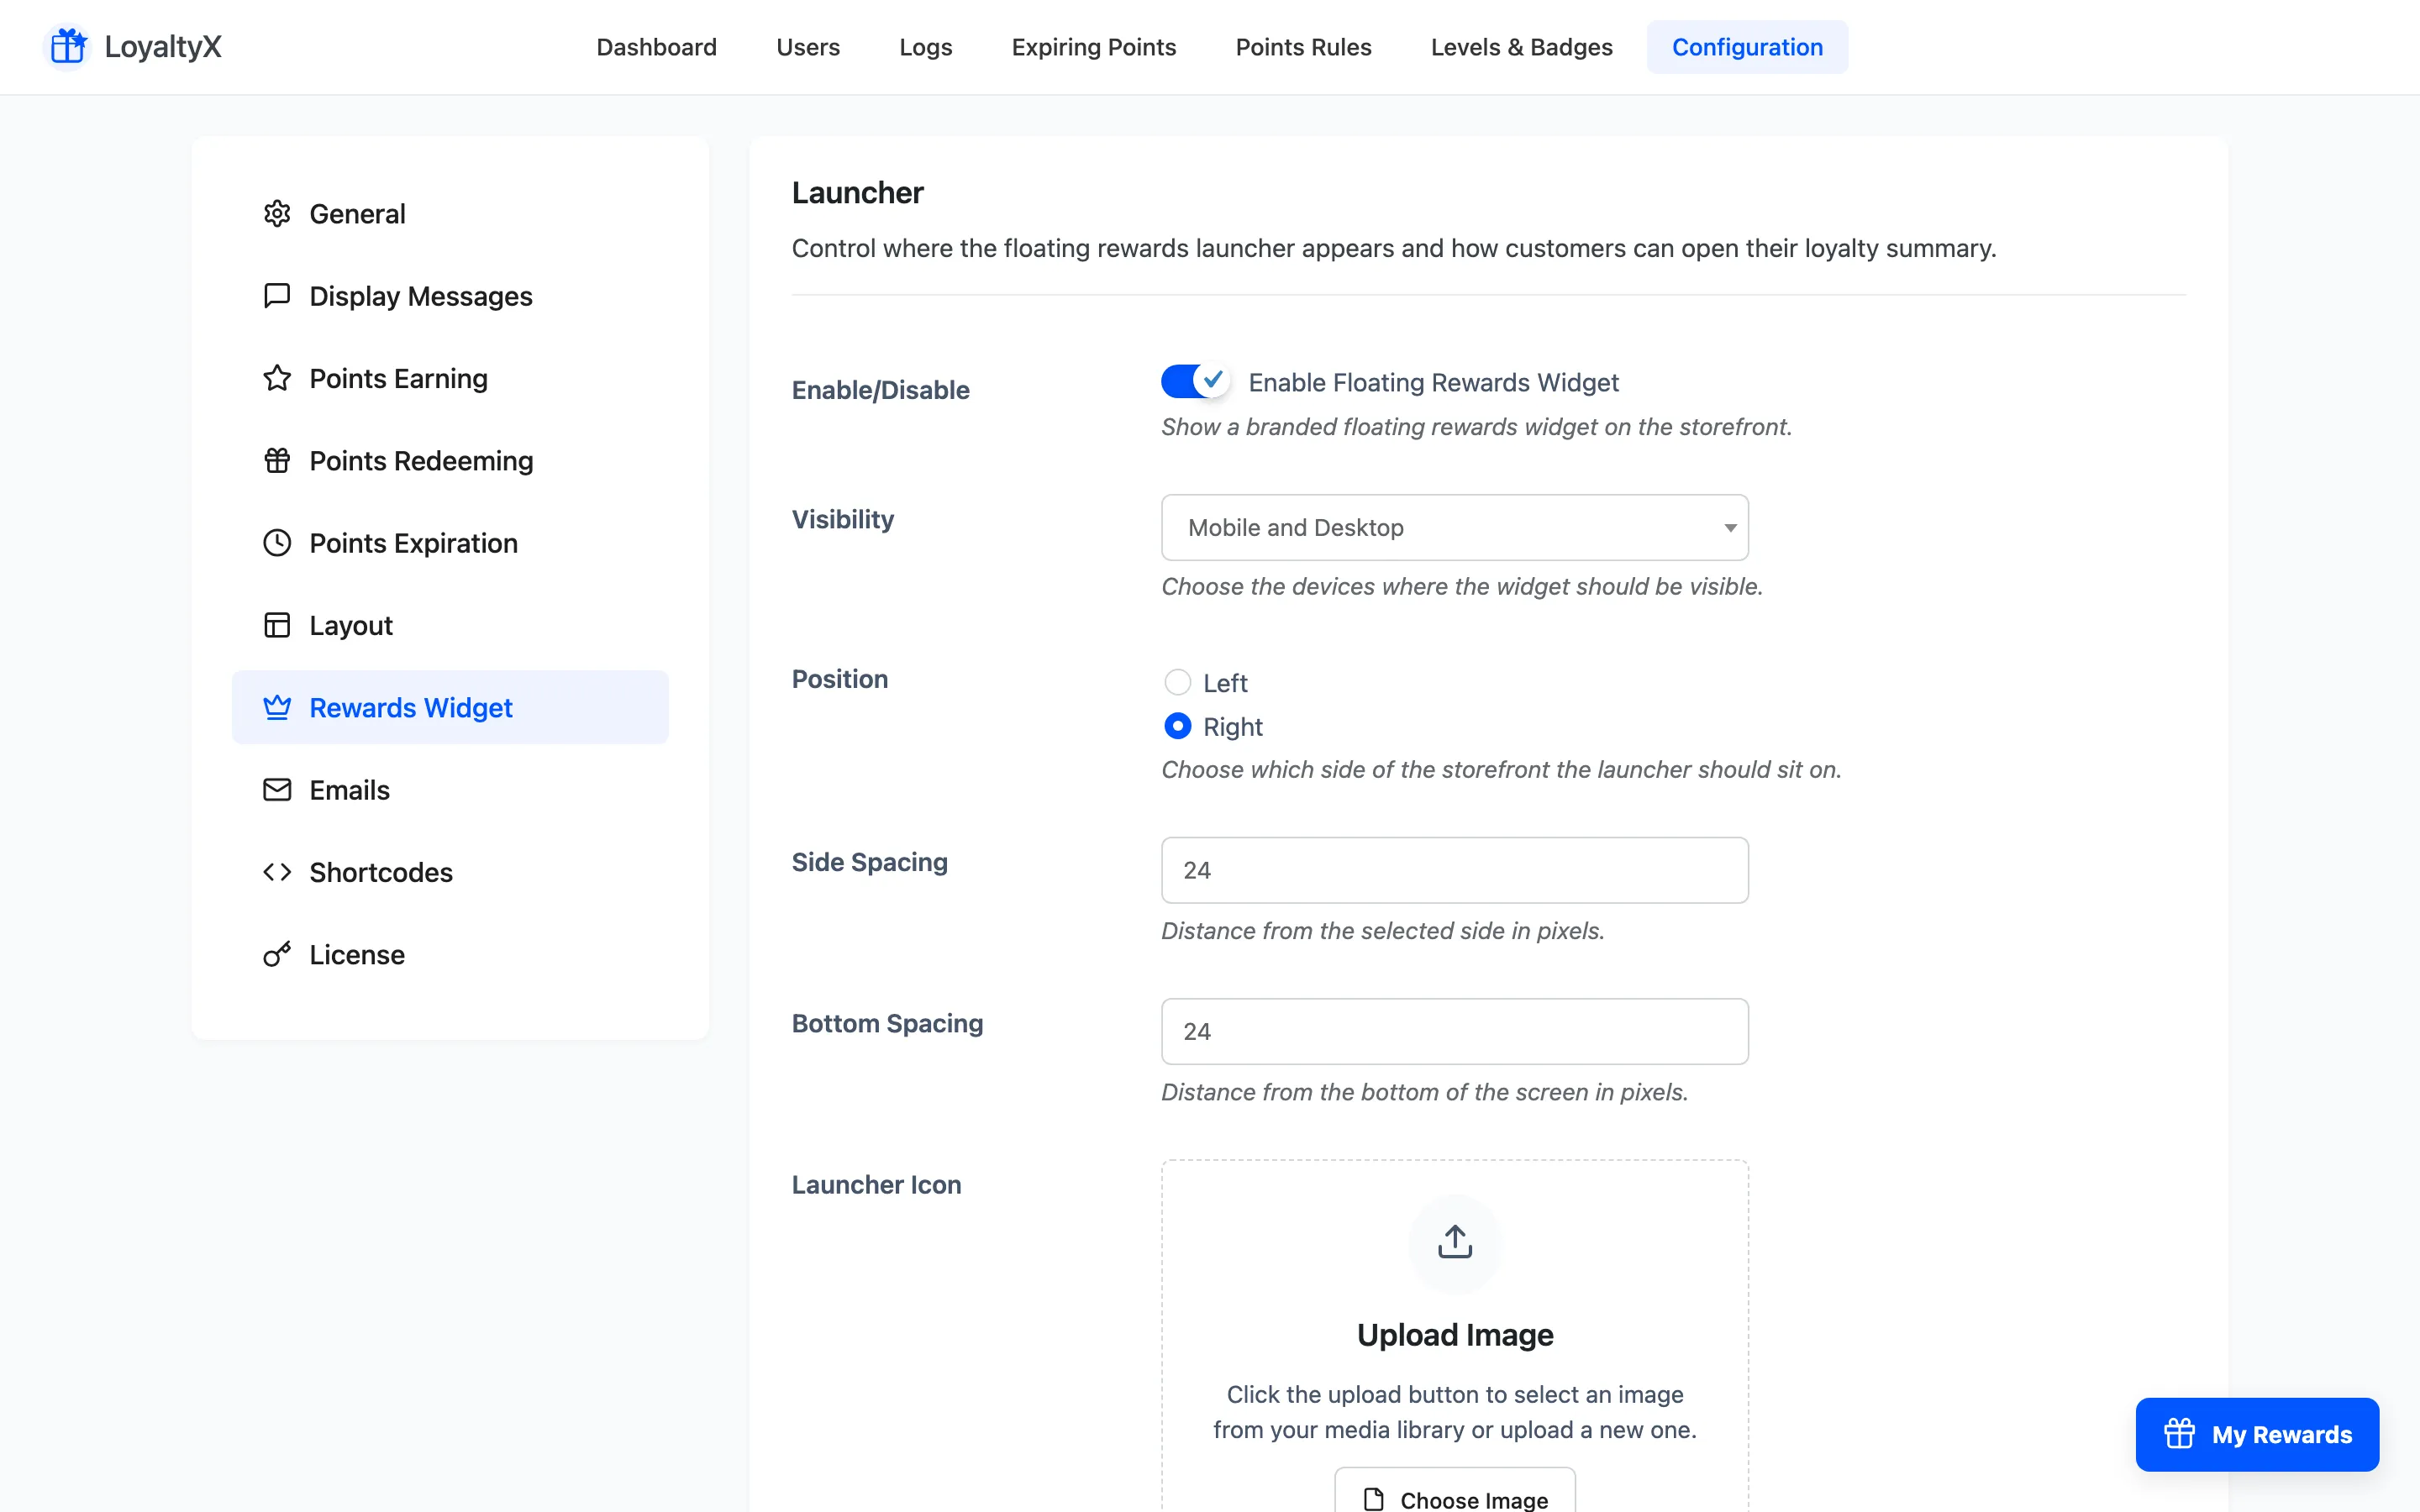Open Points Redeeming section
This screenshot has width=2420, height=1512.
pos(450,461)
